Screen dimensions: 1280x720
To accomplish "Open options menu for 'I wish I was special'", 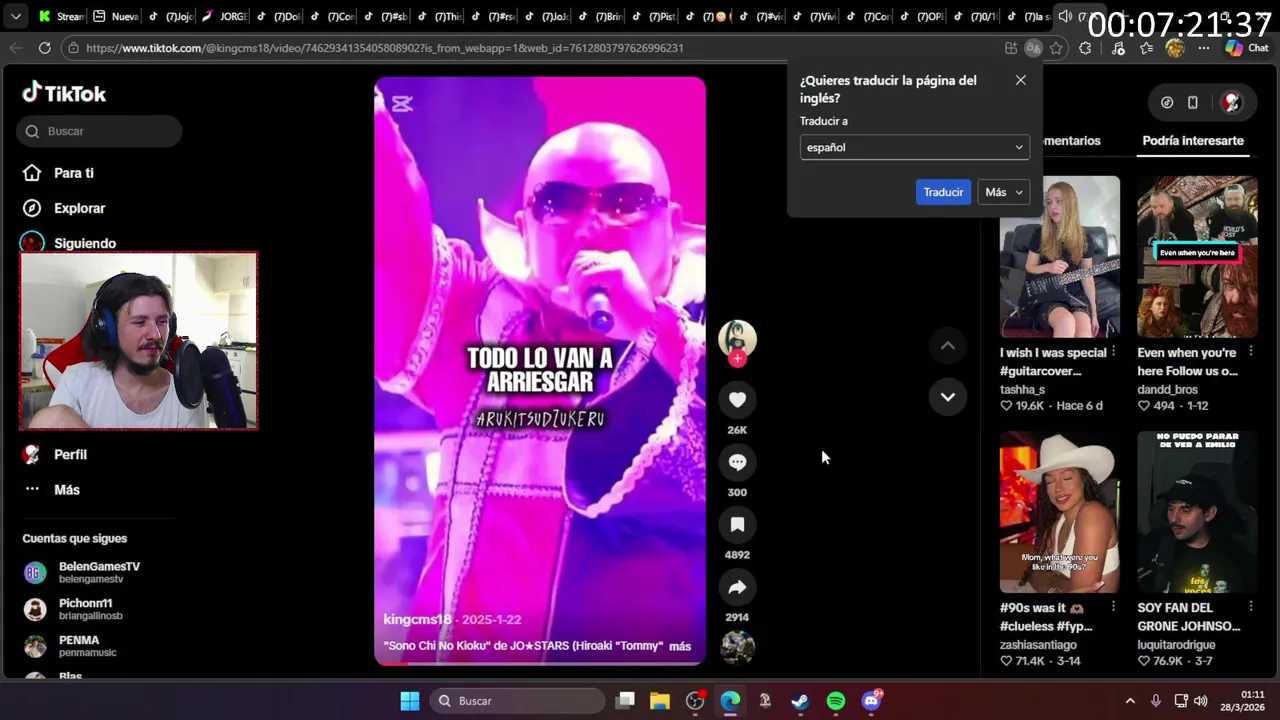I will click(x=1114, y=352).
